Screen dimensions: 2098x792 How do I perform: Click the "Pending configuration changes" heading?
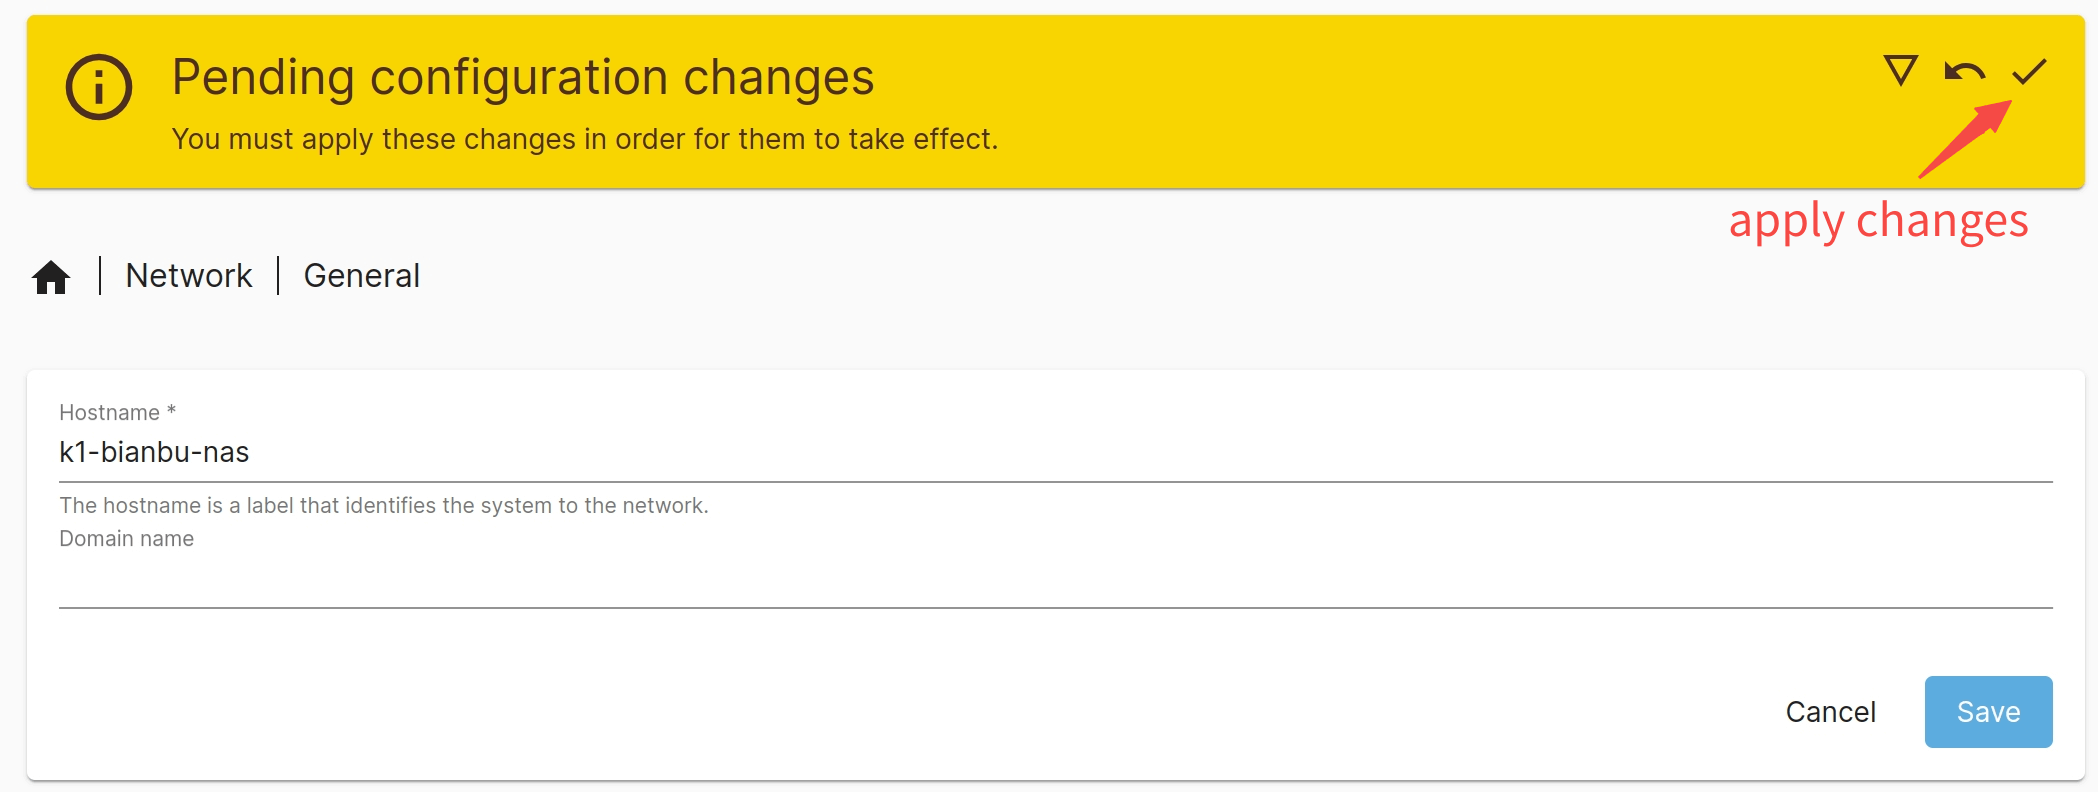(523, 78)
